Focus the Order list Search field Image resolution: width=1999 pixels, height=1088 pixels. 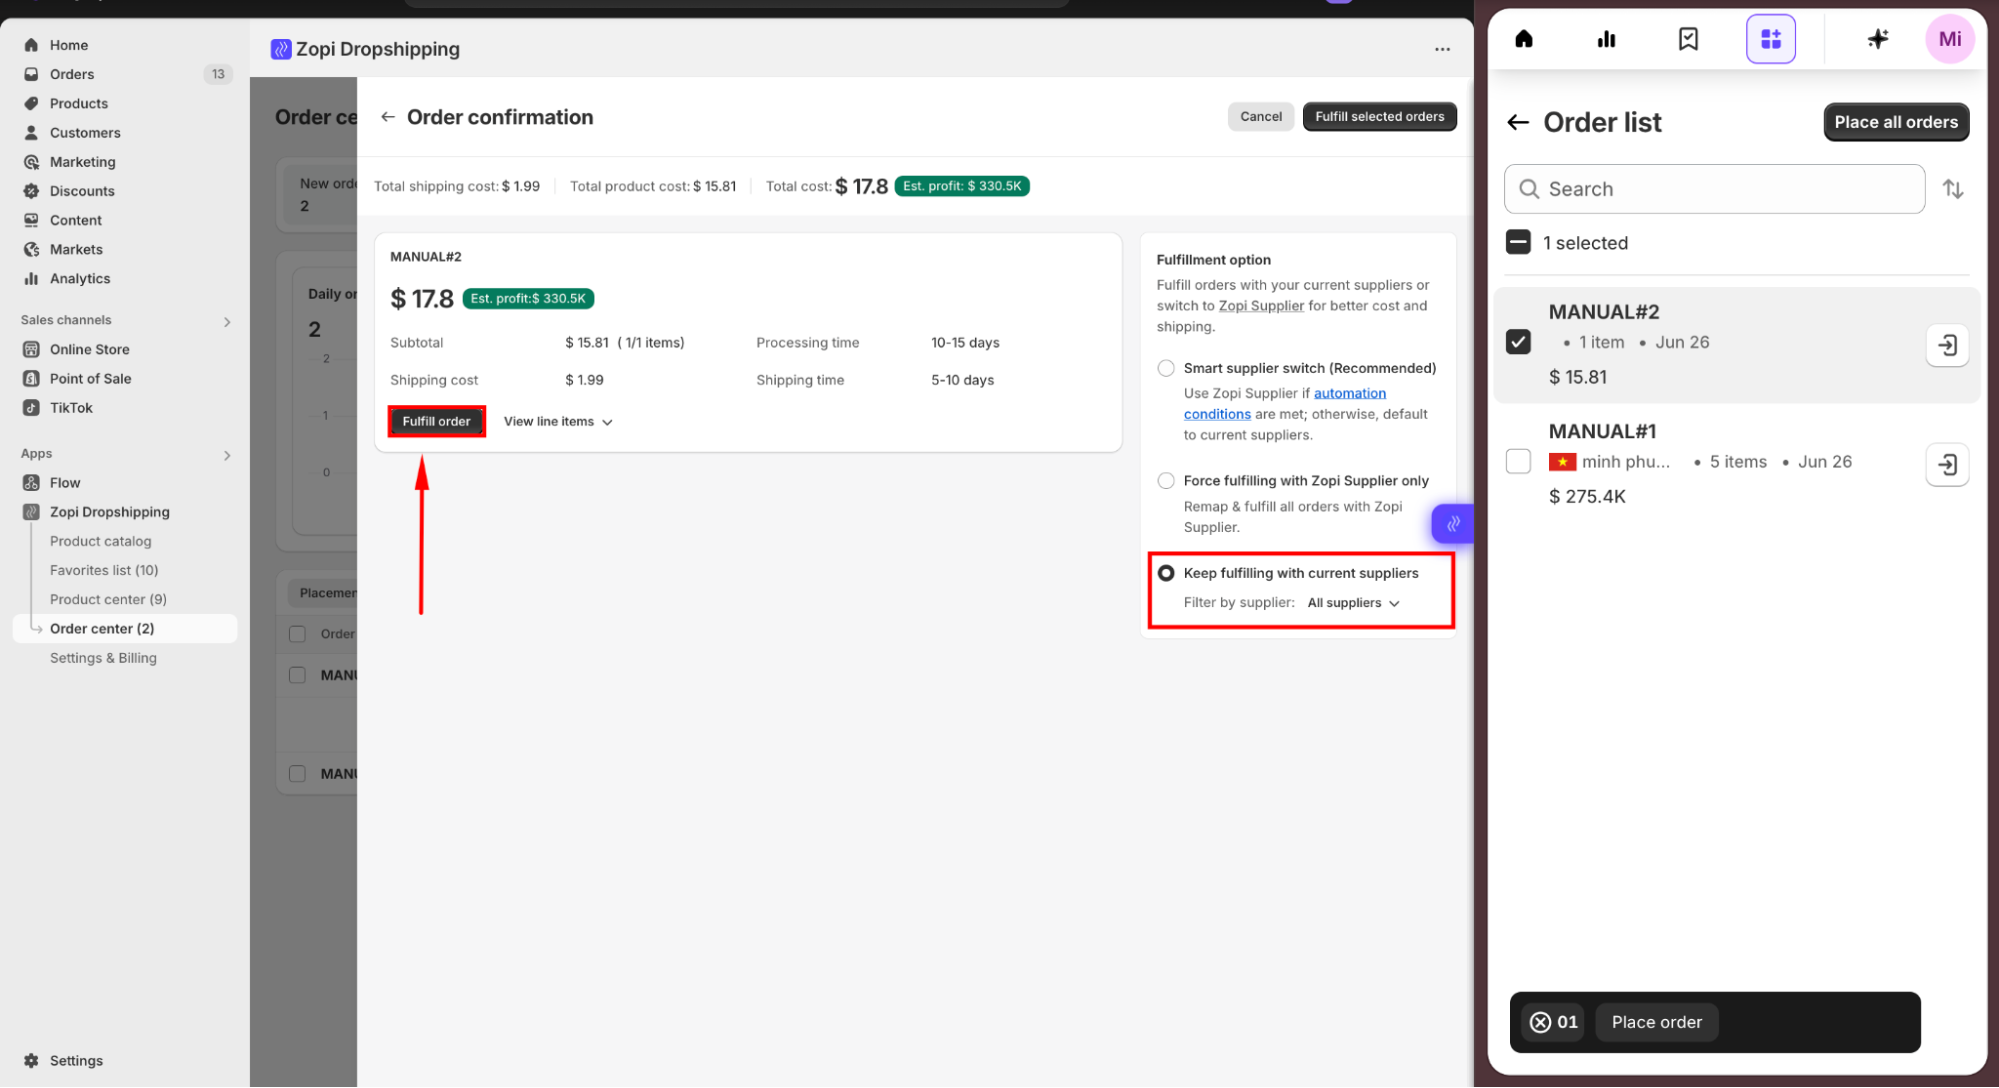1714,189
